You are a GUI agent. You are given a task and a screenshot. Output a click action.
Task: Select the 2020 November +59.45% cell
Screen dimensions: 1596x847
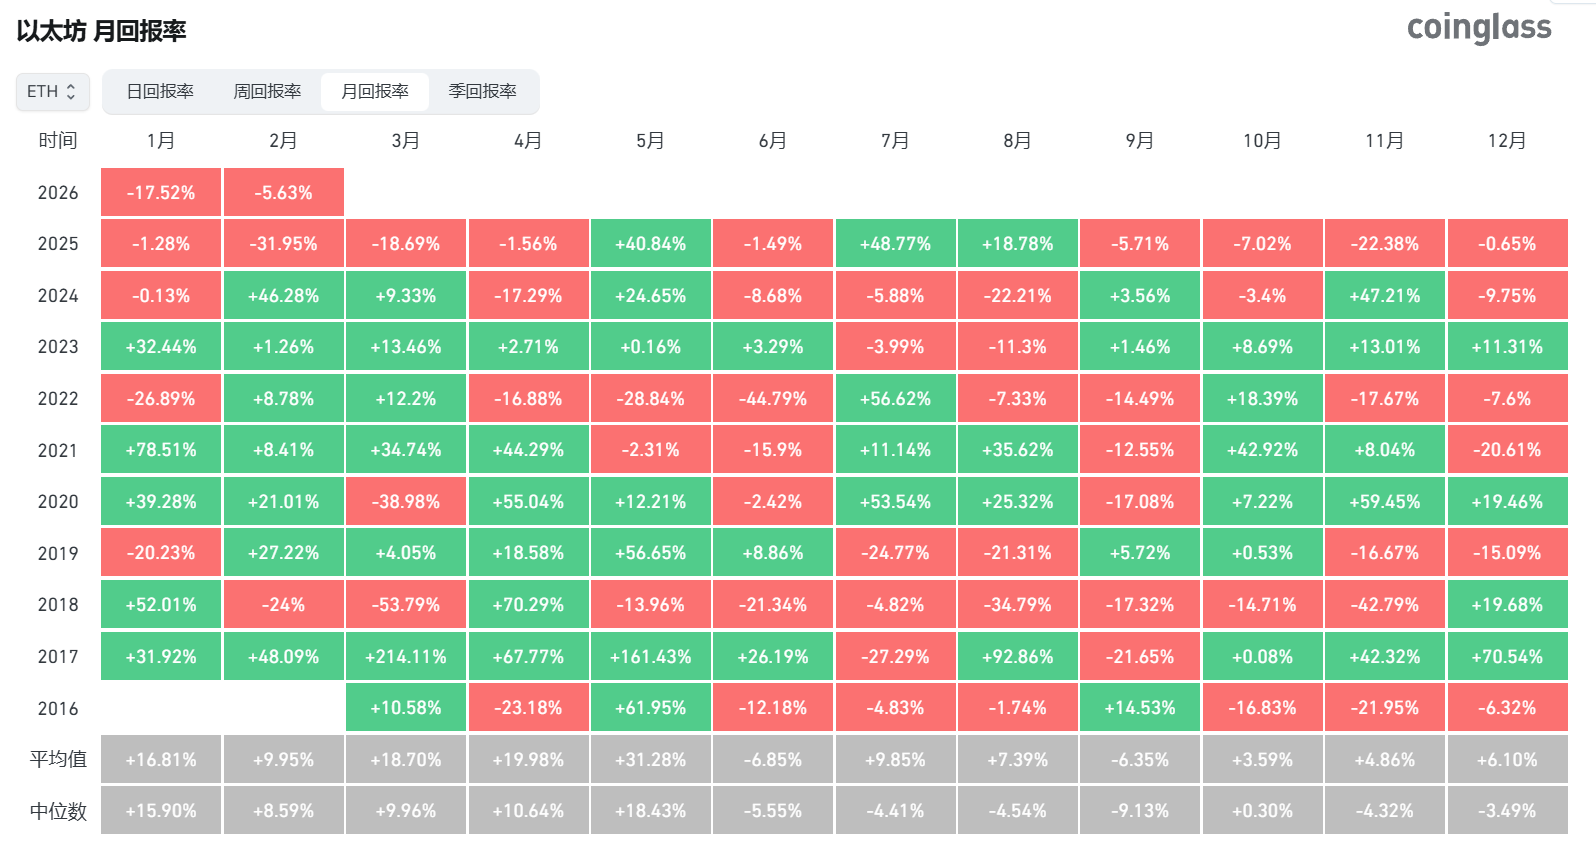tap(1385, 502)
